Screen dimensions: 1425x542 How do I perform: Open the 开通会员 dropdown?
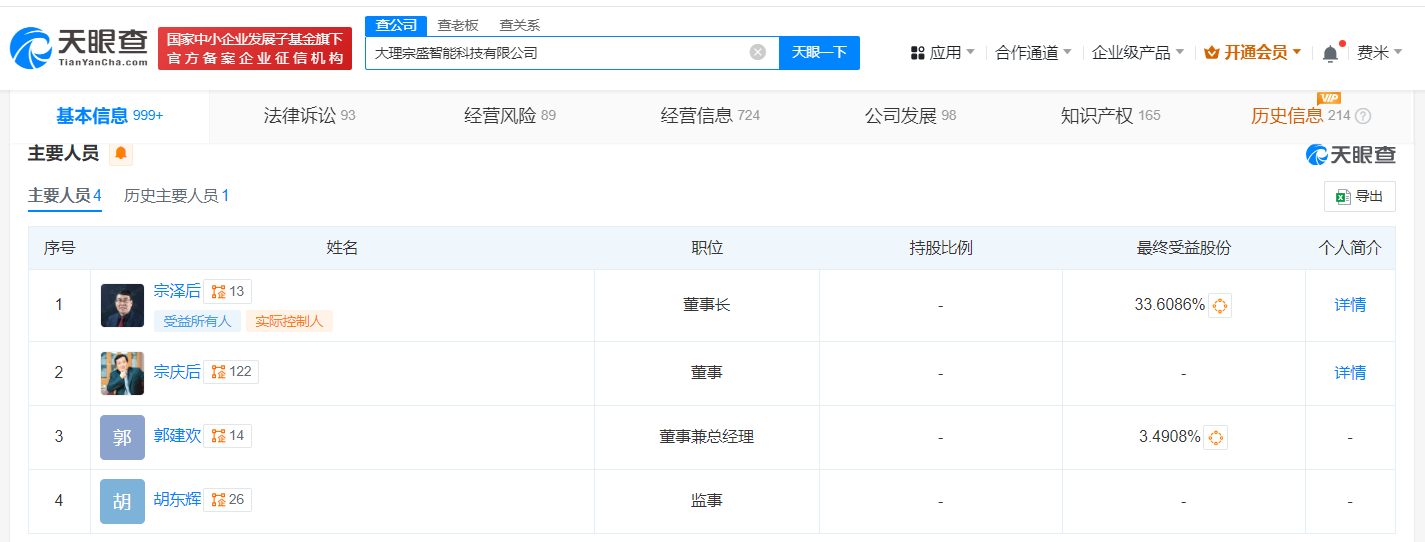click(x=1253, y=53)
